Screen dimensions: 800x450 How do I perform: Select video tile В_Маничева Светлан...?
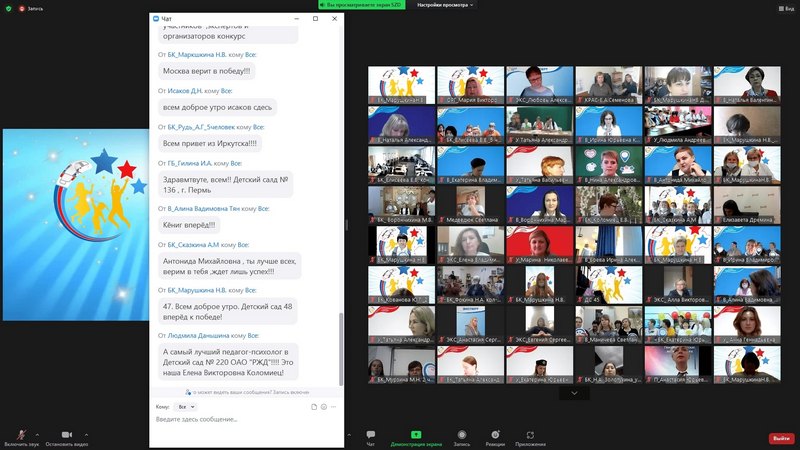pyautogui.click(x=609, y=325)
